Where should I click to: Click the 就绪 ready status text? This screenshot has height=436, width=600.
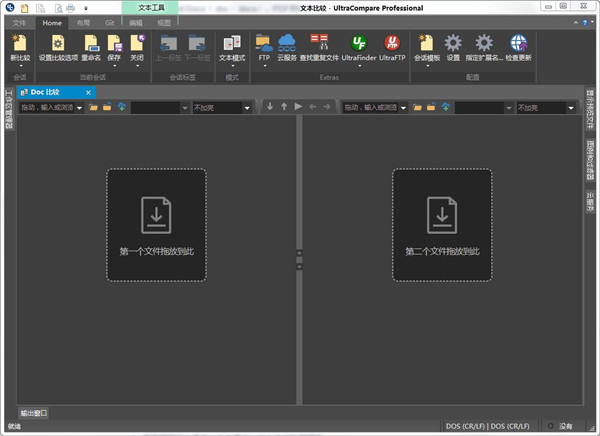(x=14, y=426)
